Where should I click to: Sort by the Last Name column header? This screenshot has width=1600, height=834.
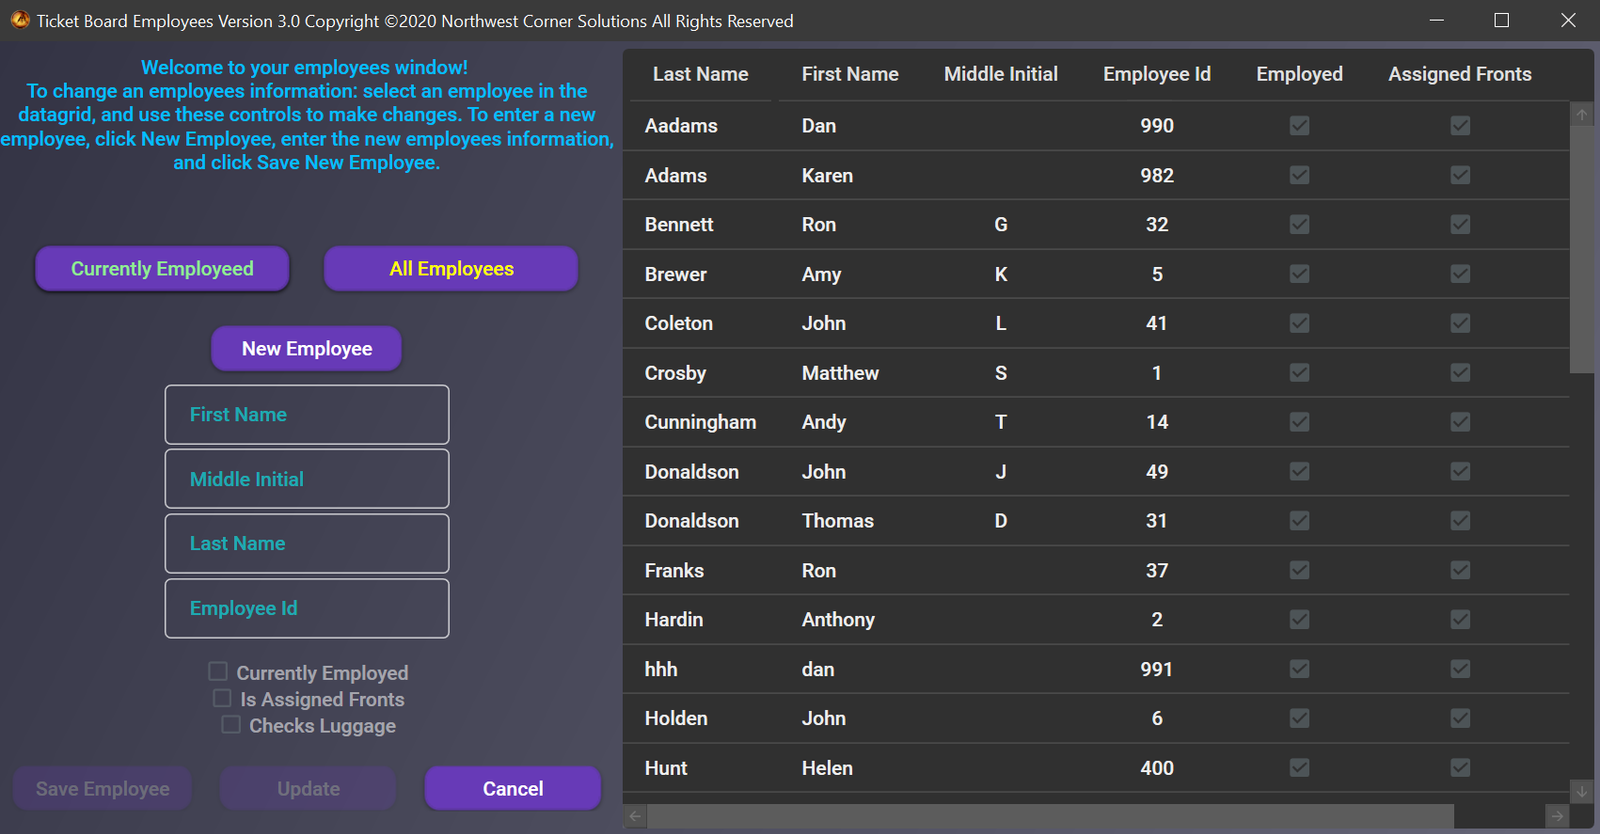tap(700, 74)
